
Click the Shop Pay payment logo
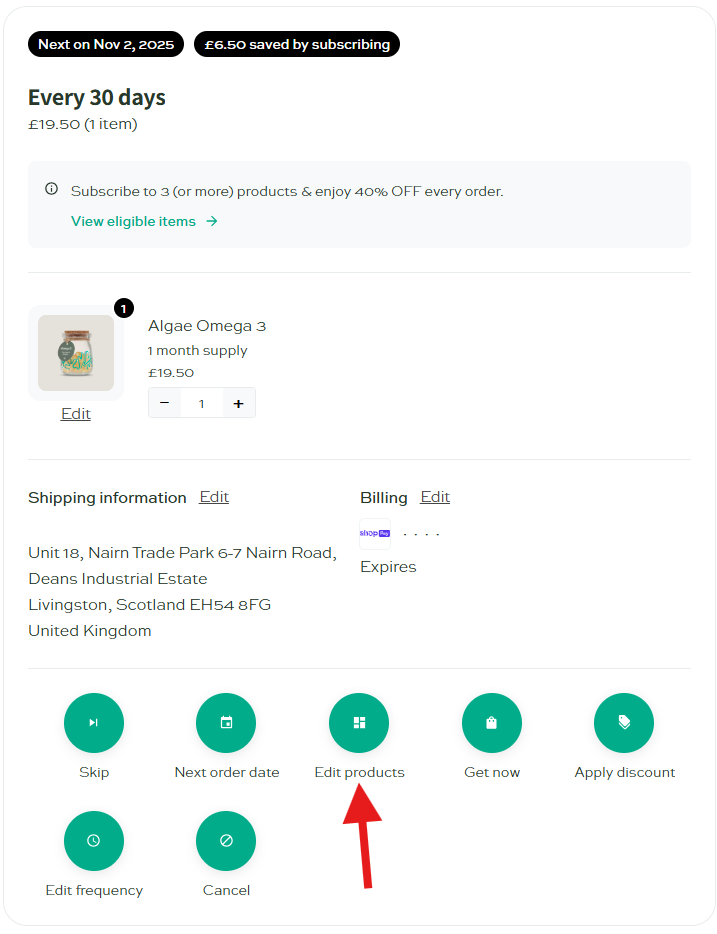point(375,534)
